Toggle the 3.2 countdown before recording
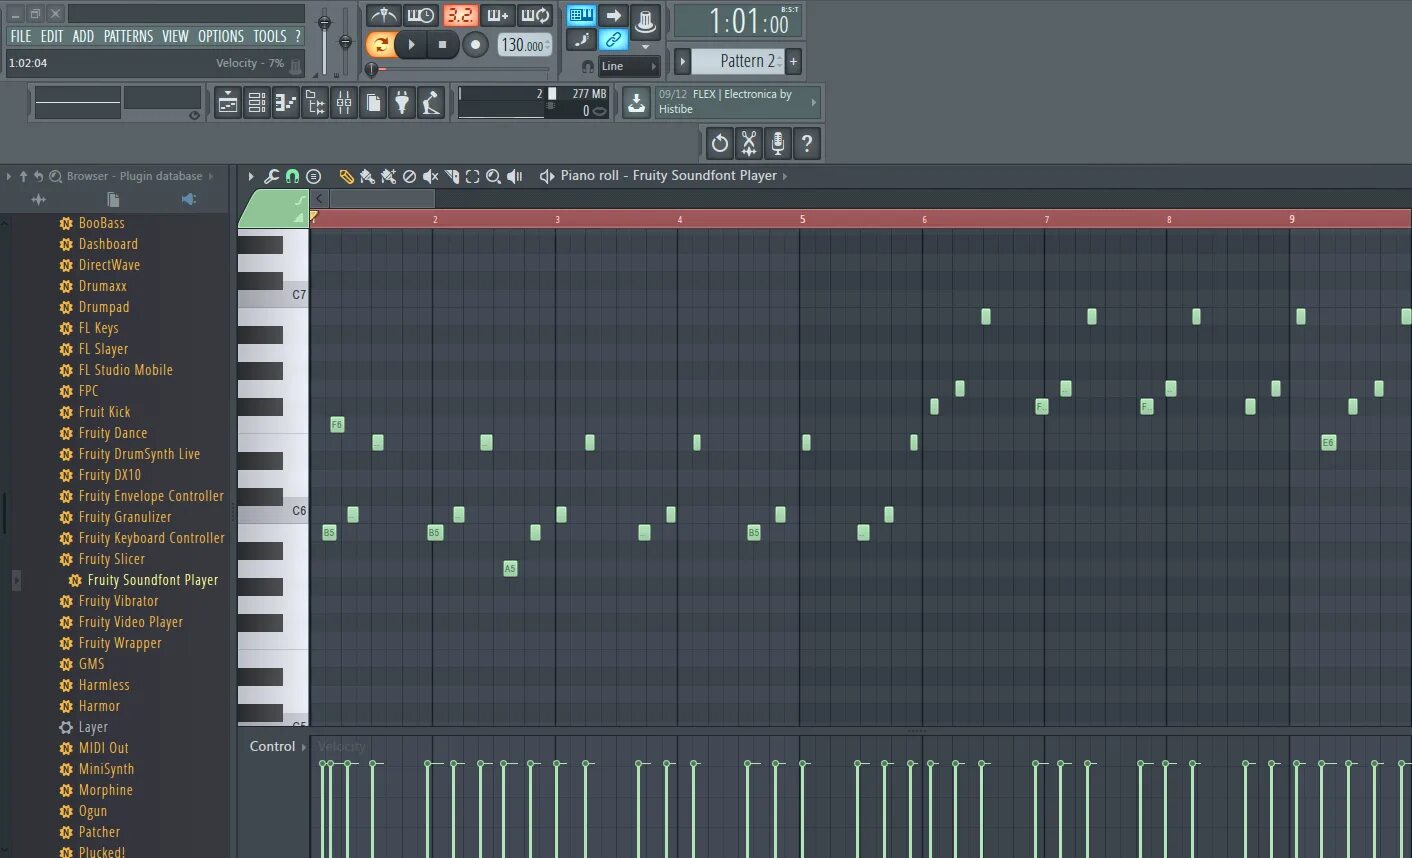 pos(460,15)
